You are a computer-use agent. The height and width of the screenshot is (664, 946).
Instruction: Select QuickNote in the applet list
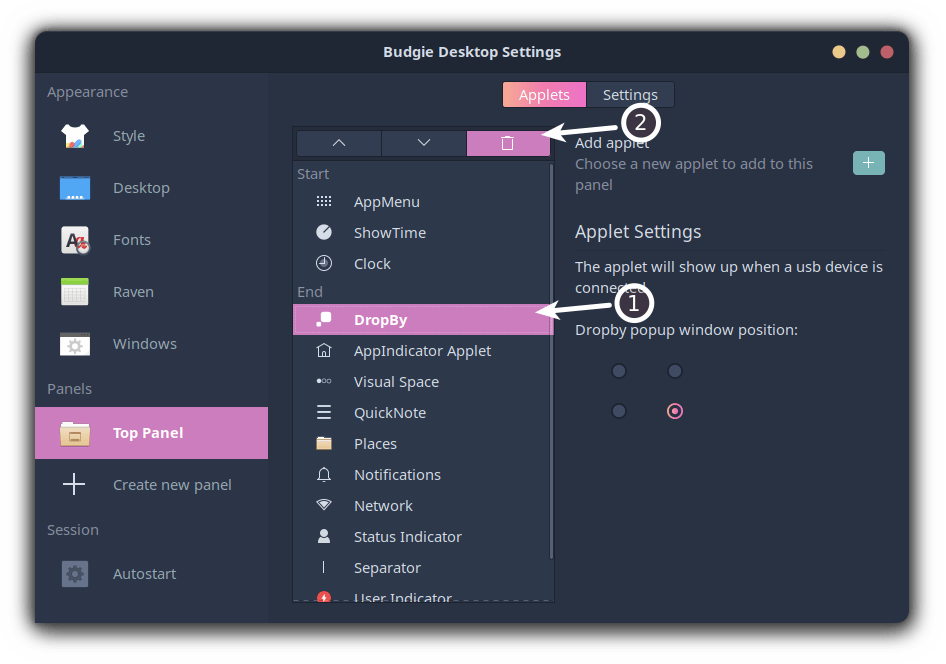tap(390, 413)
